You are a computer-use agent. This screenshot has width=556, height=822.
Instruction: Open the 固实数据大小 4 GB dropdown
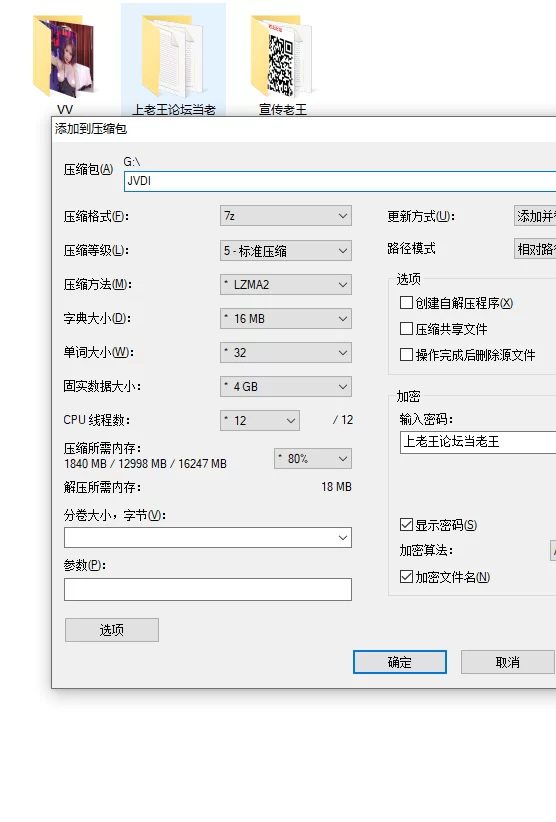coord(286,387)
